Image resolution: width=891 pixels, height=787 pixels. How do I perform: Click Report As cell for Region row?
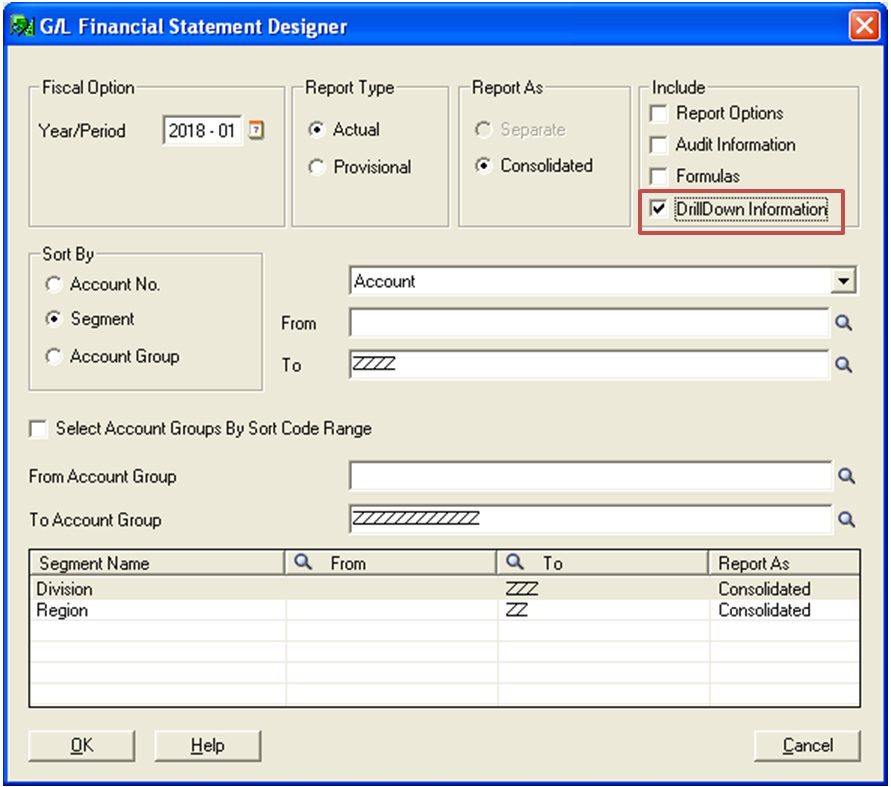pos(784,610)
